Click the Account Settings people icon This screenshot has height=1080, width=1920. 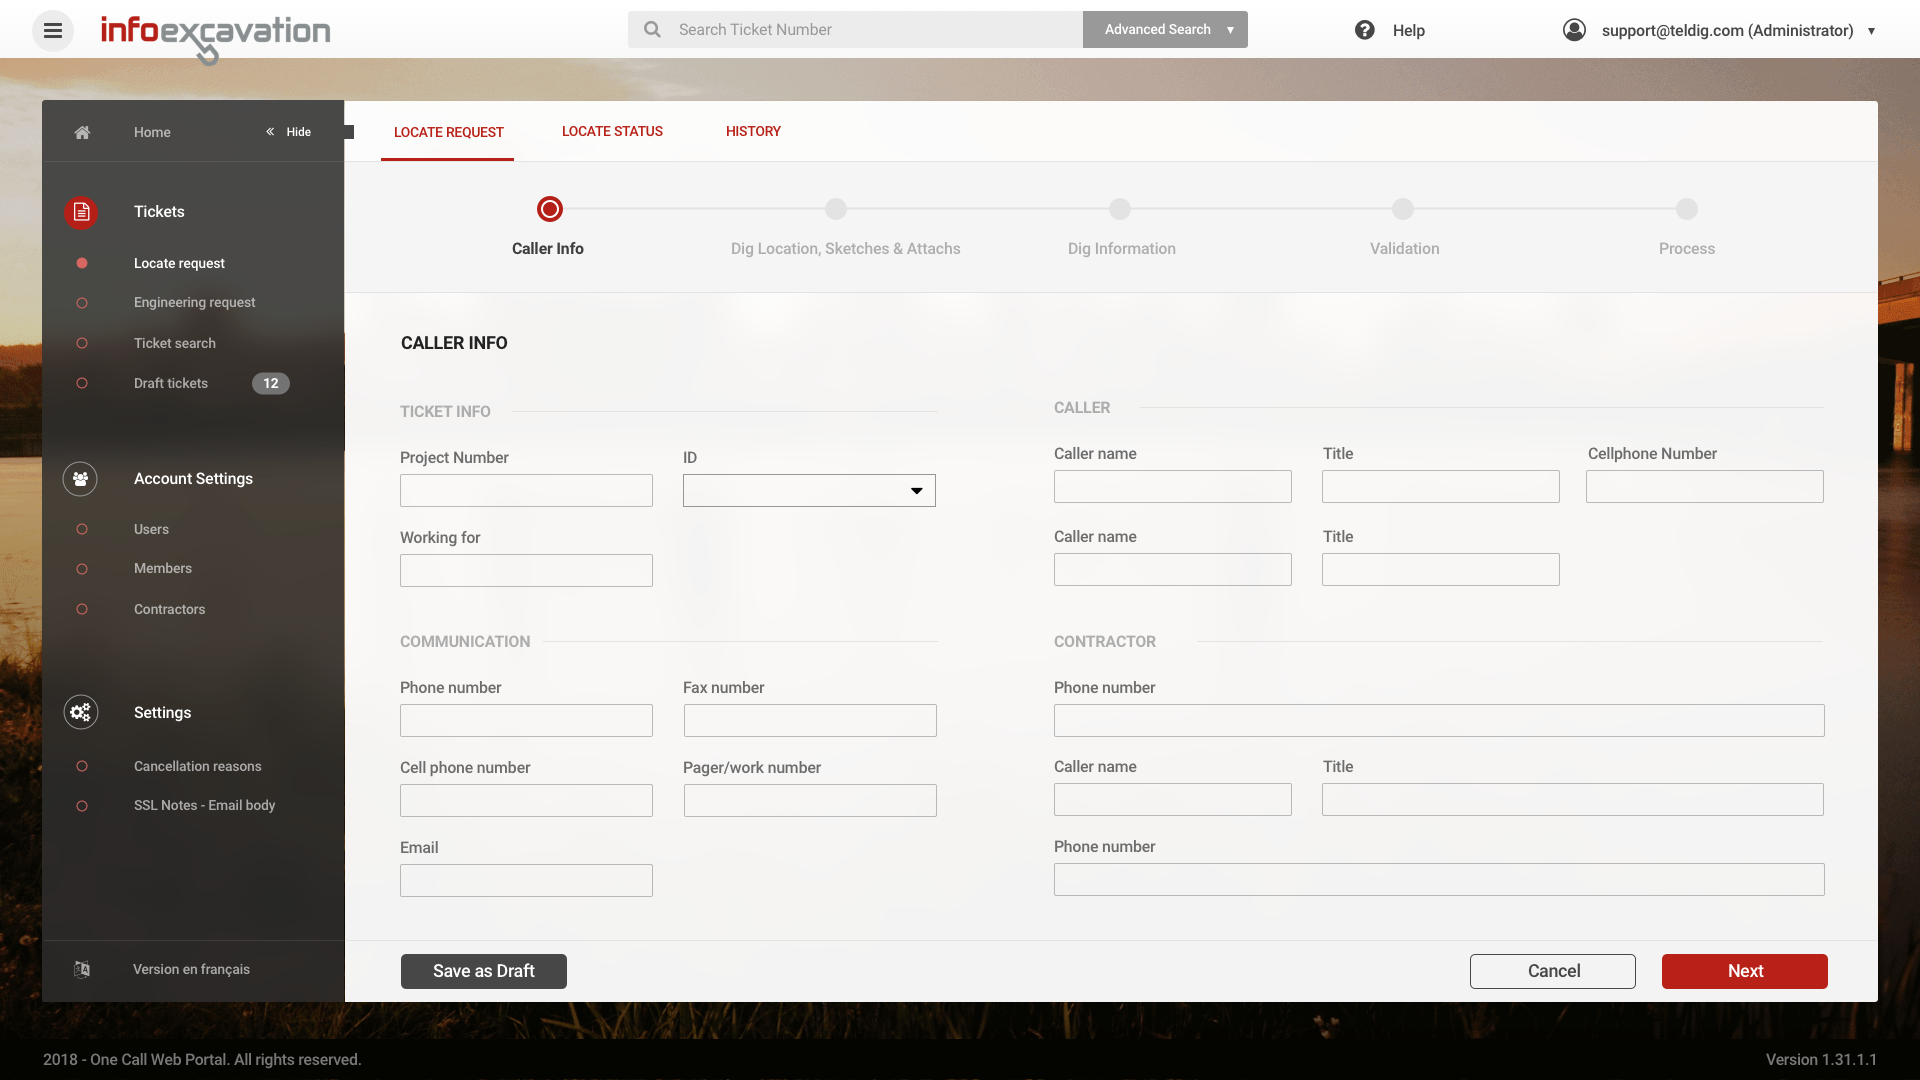[80, 479]
